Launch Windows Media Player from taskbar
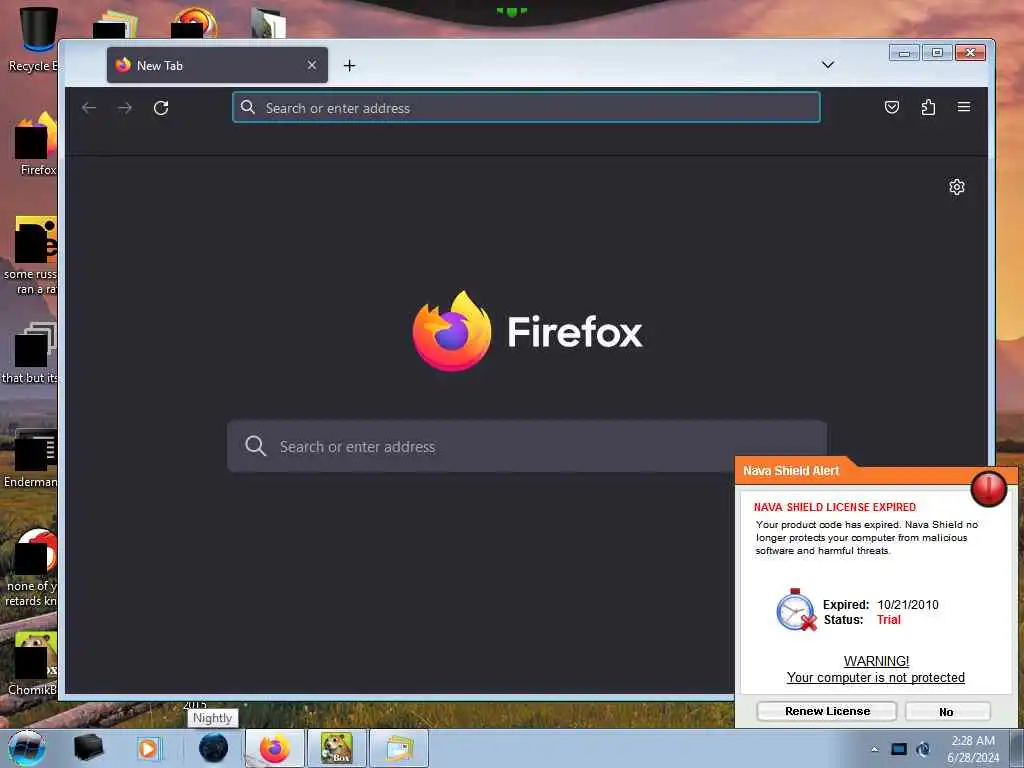Image resolution: width=1024 pixels, height=768 pixels. (x=149, y=748)
